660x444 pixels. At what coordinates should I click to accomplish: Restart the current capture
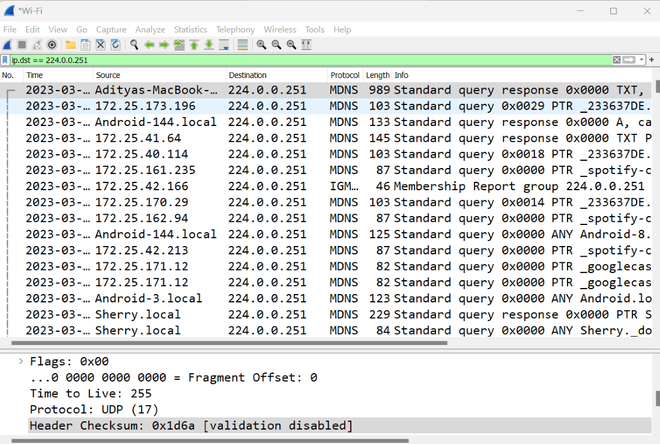click(37, 45)
